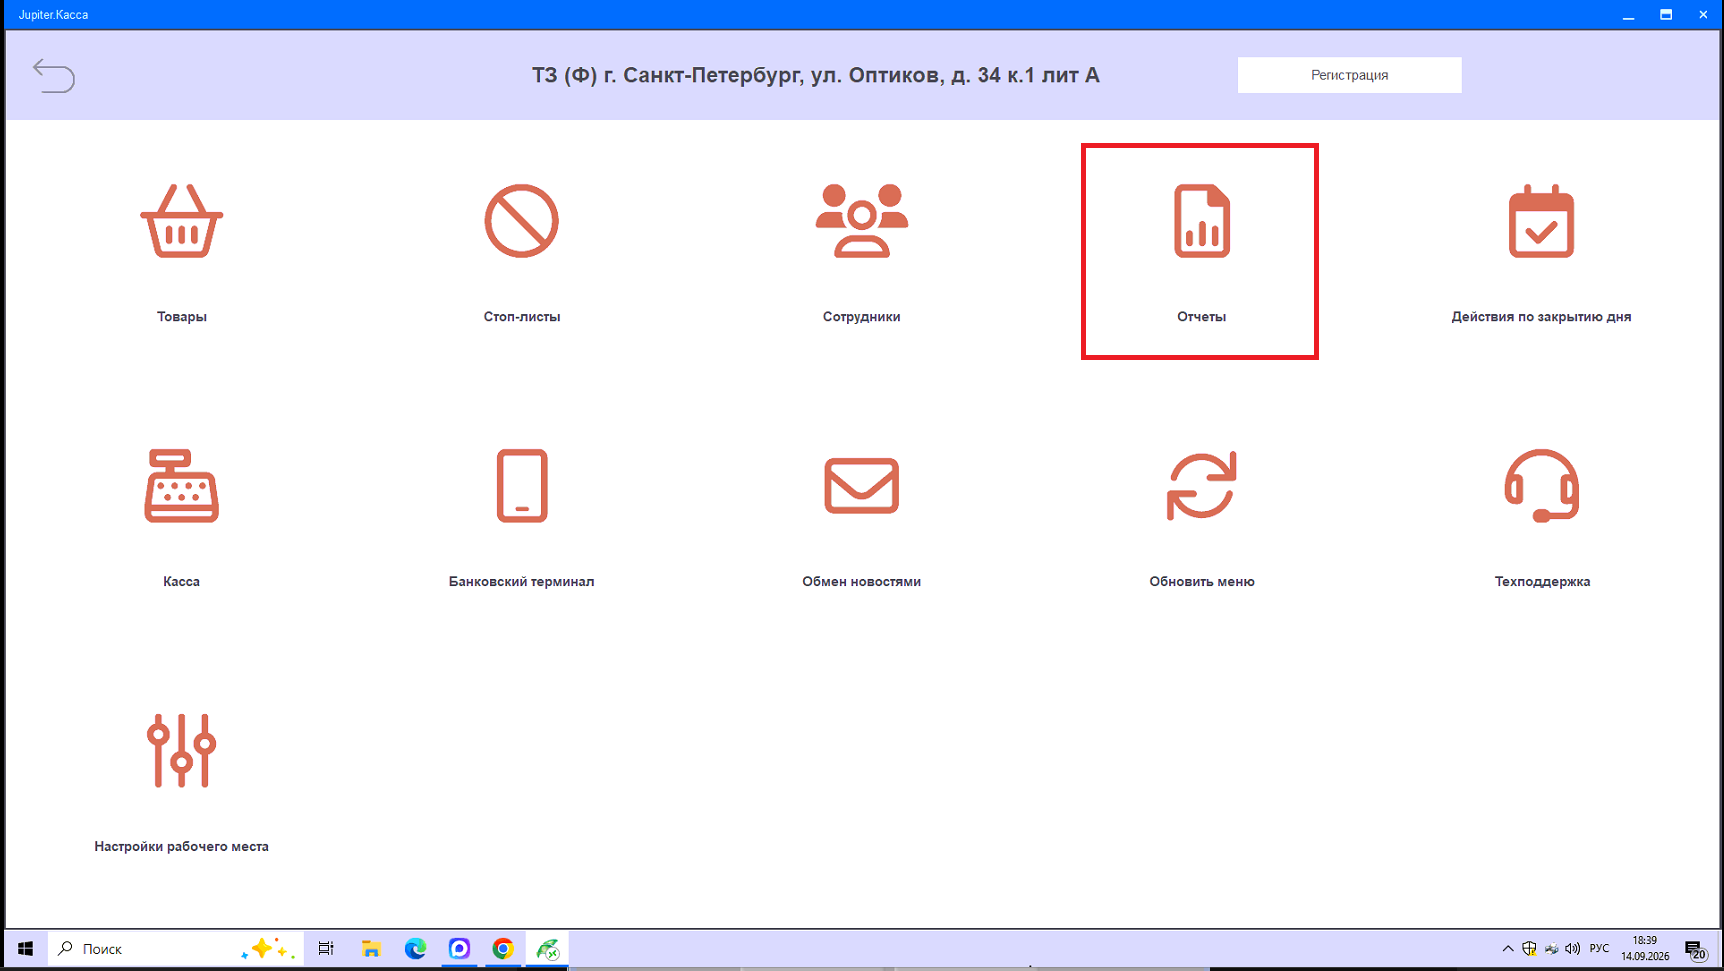Launch Google Chrome from the taskbar
1724x971 pixels.
point(503,949)
